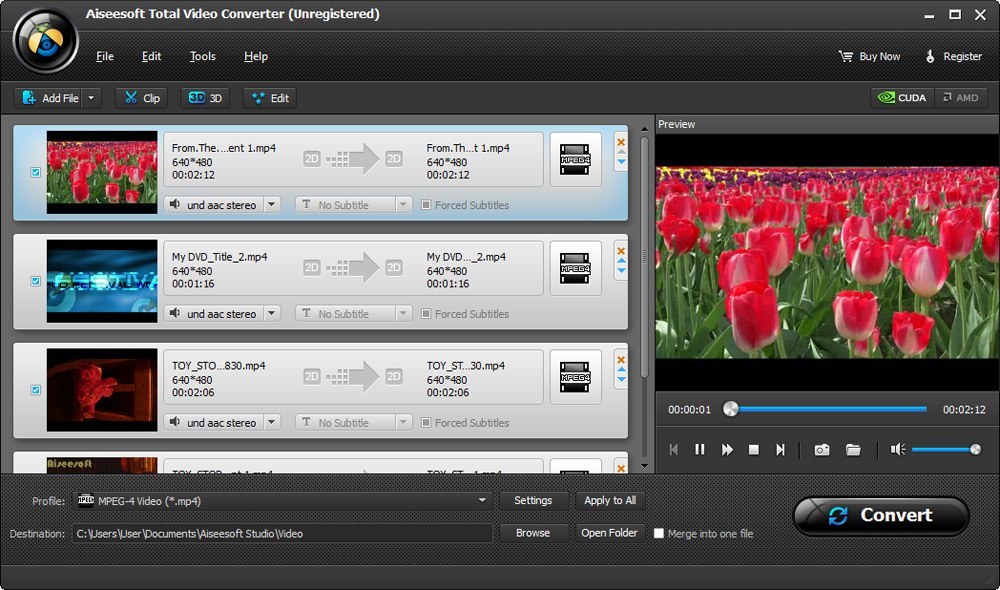This screenshot has height=590, width=1000.
Task: Click the MPEG4 output format icon on first file
Action: tap(575, 159)
